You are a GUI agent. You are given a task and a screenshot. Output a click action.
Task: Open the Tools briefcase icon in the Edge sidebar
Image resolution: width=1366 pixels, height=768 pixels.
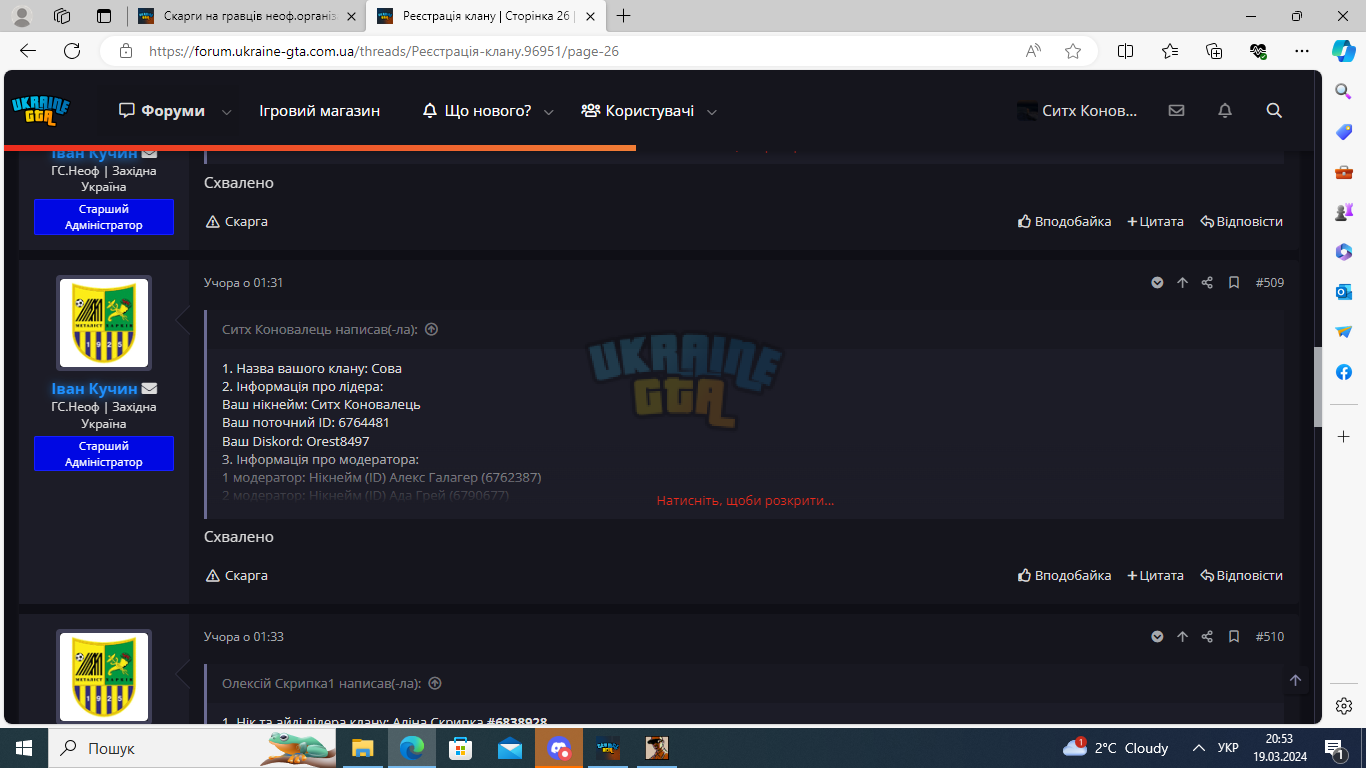pyautogui.click(x=1344, y=172)
